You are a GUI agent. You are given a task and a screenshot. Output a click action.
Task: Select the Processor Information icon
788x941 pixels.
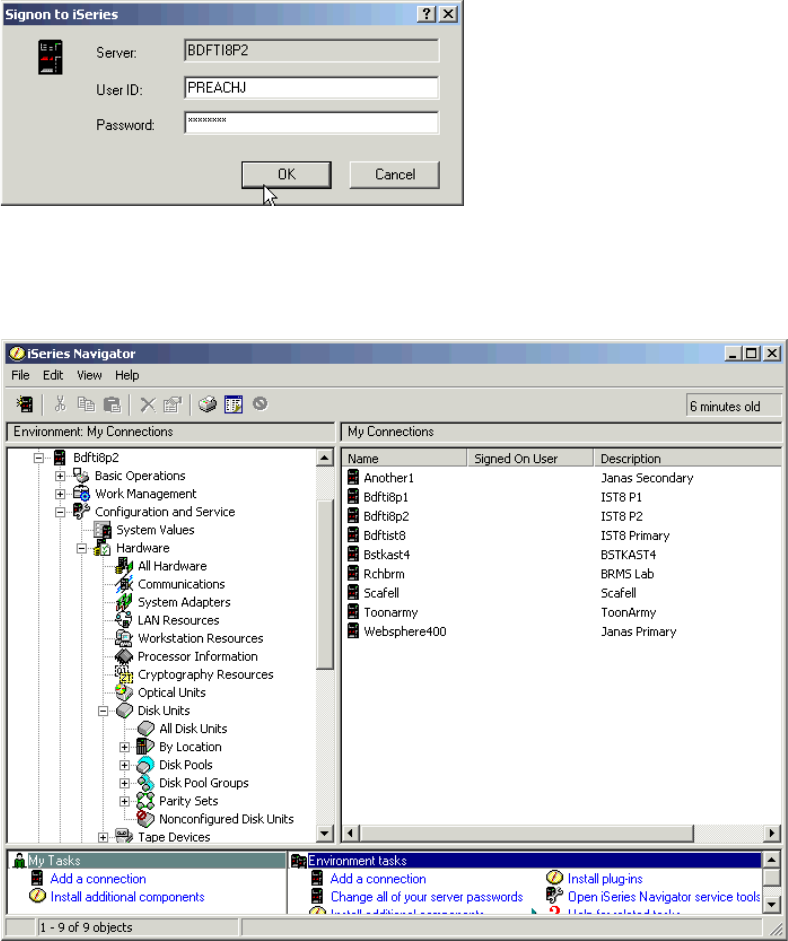[124, 656]
